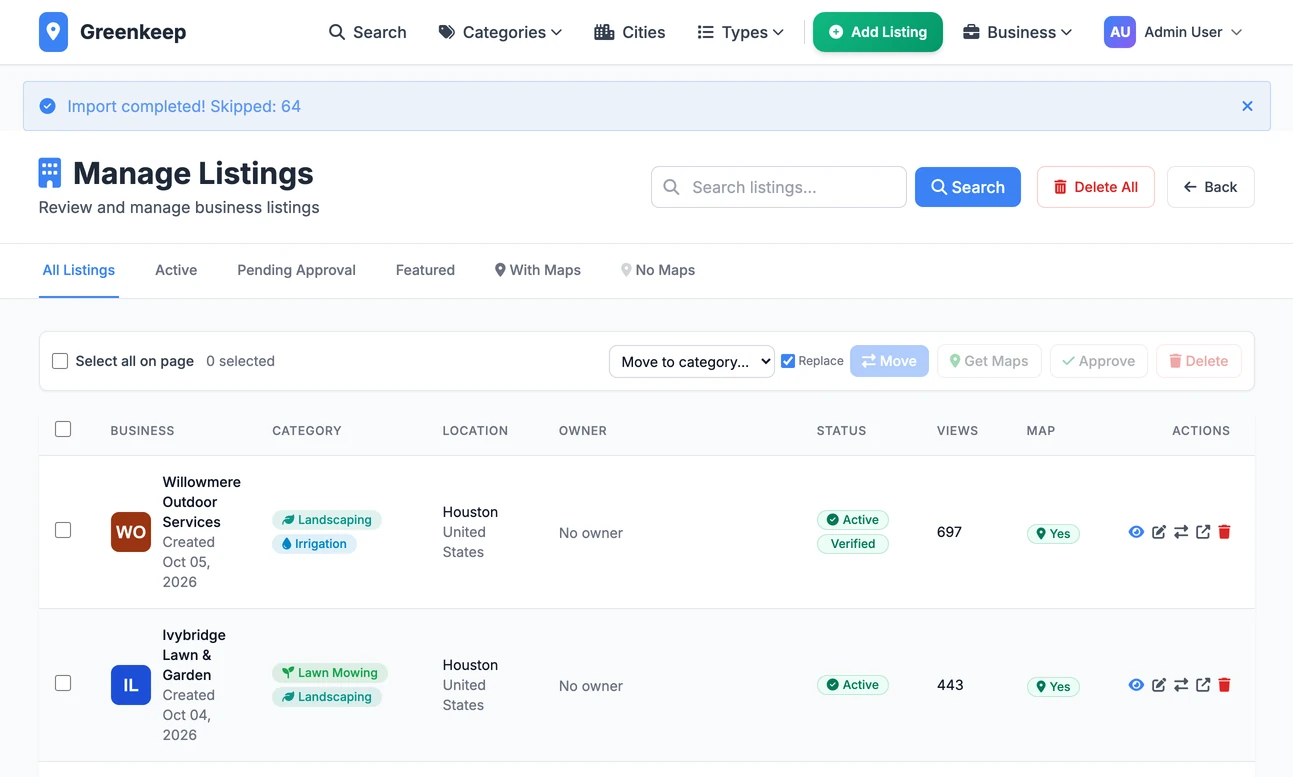Click the Lawn Mowing tag on Ivybridge
1293x777 pixels.
coord(330,673)
